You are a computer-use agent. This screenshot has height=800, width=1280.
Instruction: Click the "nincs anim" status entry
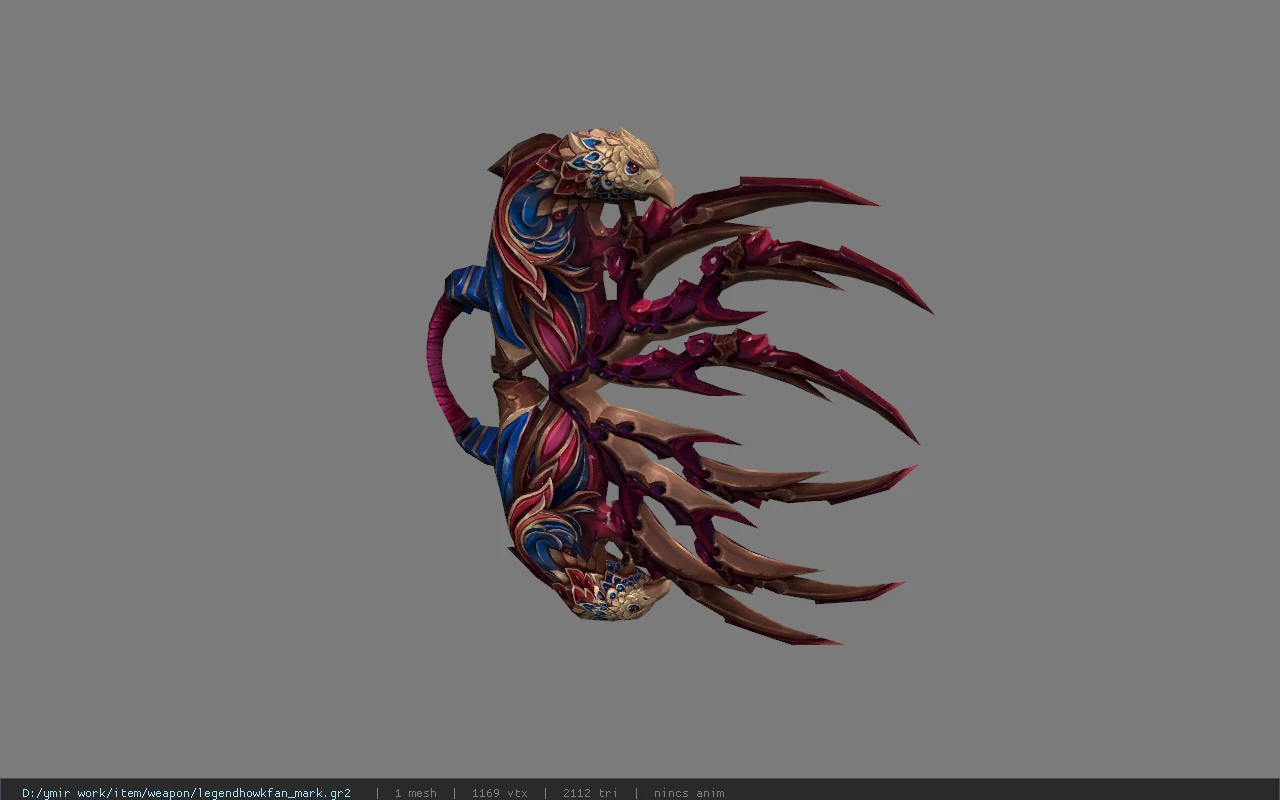click(x=689, y=793)
